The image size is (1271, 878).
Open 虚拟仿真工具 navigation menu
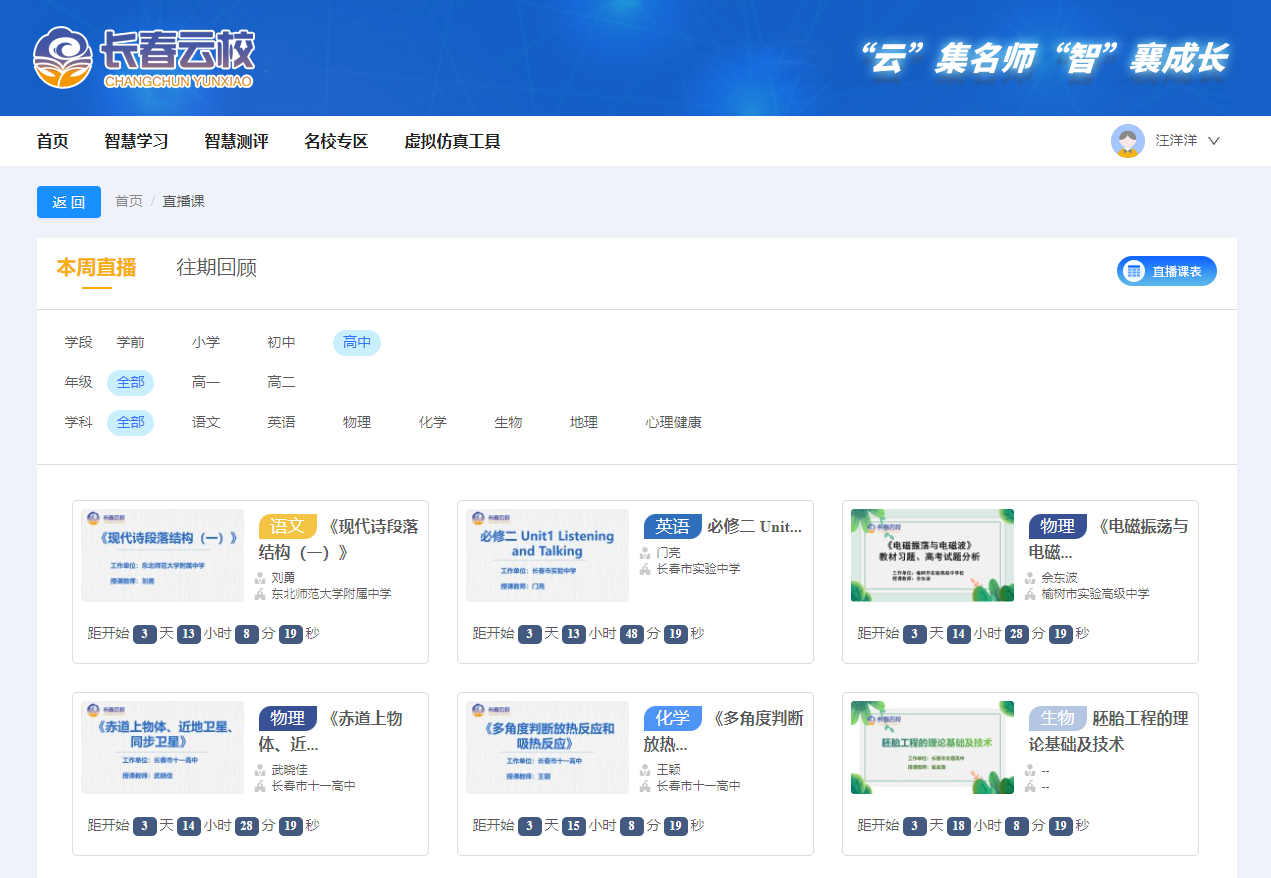point(452,141)
